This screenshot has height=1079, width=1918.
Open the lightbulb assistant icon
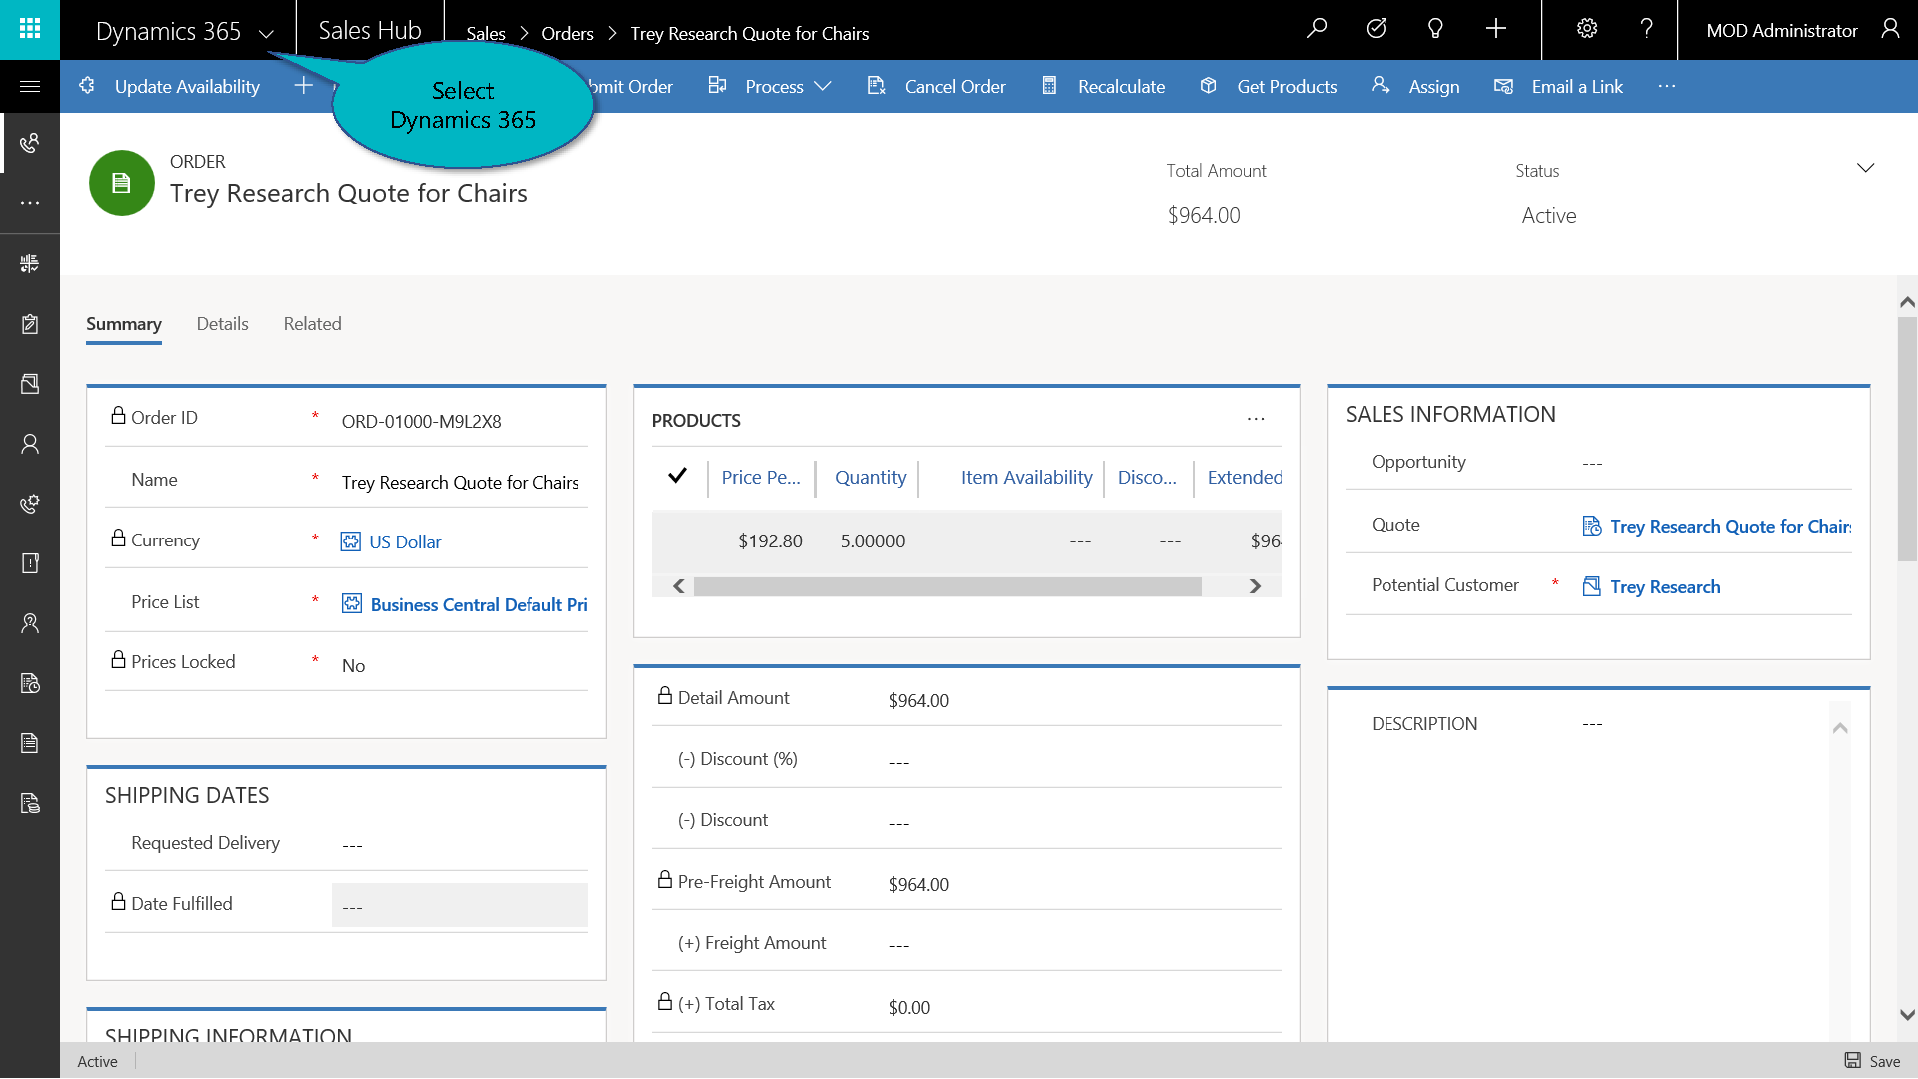(x=1435, y=29)
